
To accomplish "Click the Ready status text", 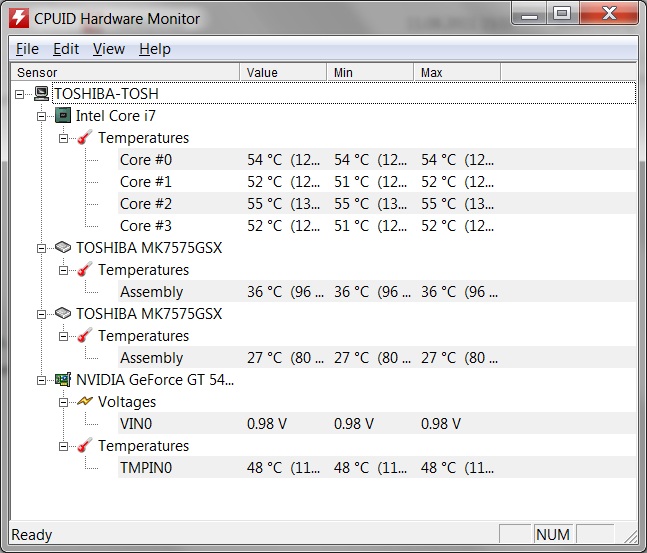I will [32, 535].
